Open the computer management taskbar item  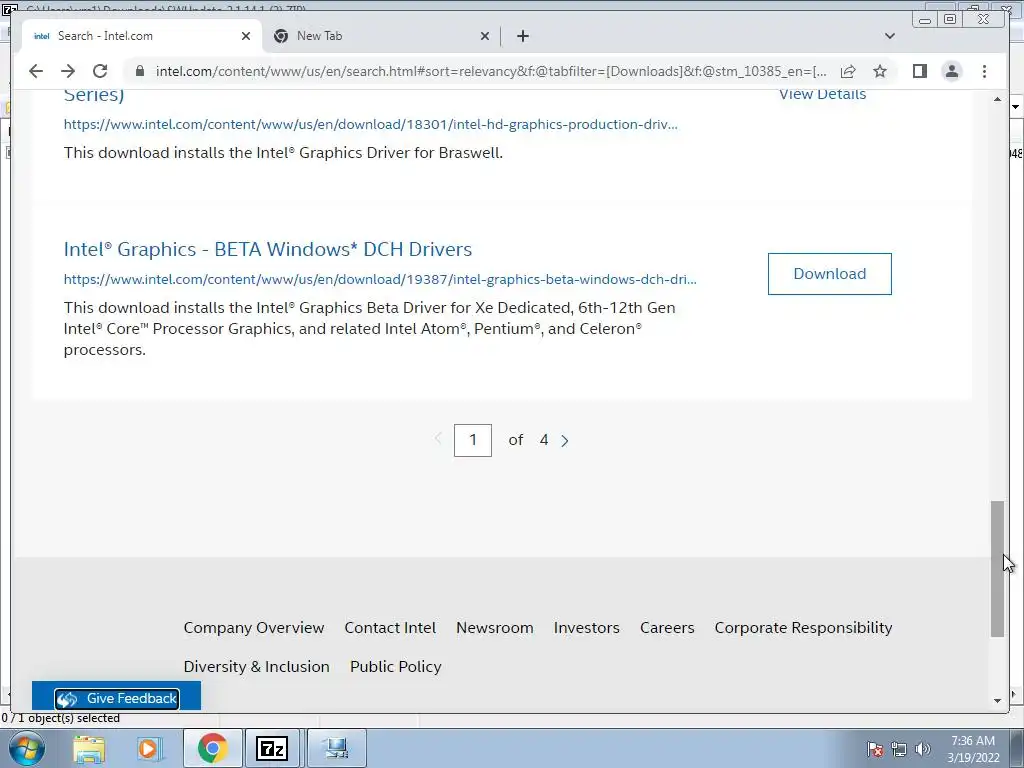coord(336,748)
